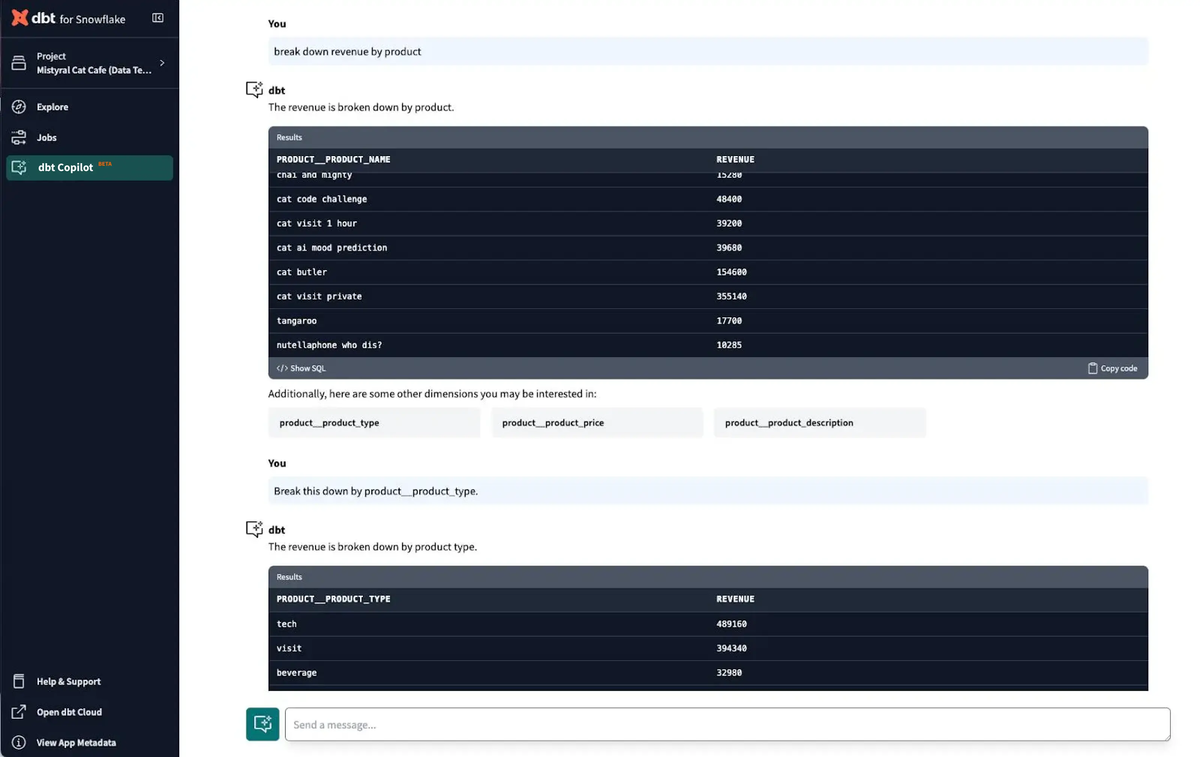The image size is (1200, 757).
Task: Click revenue value 394340
Action: coord(732,648)
